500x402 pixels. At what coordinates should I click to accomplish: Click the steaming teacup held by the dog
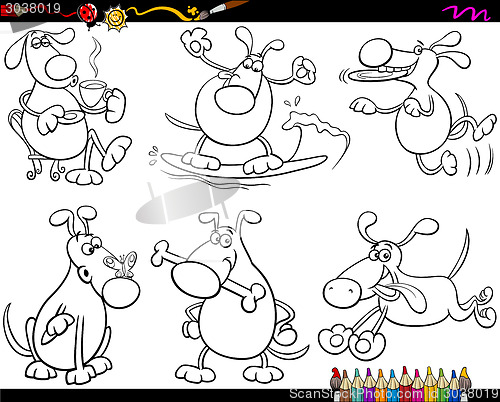tap(95, 94)
